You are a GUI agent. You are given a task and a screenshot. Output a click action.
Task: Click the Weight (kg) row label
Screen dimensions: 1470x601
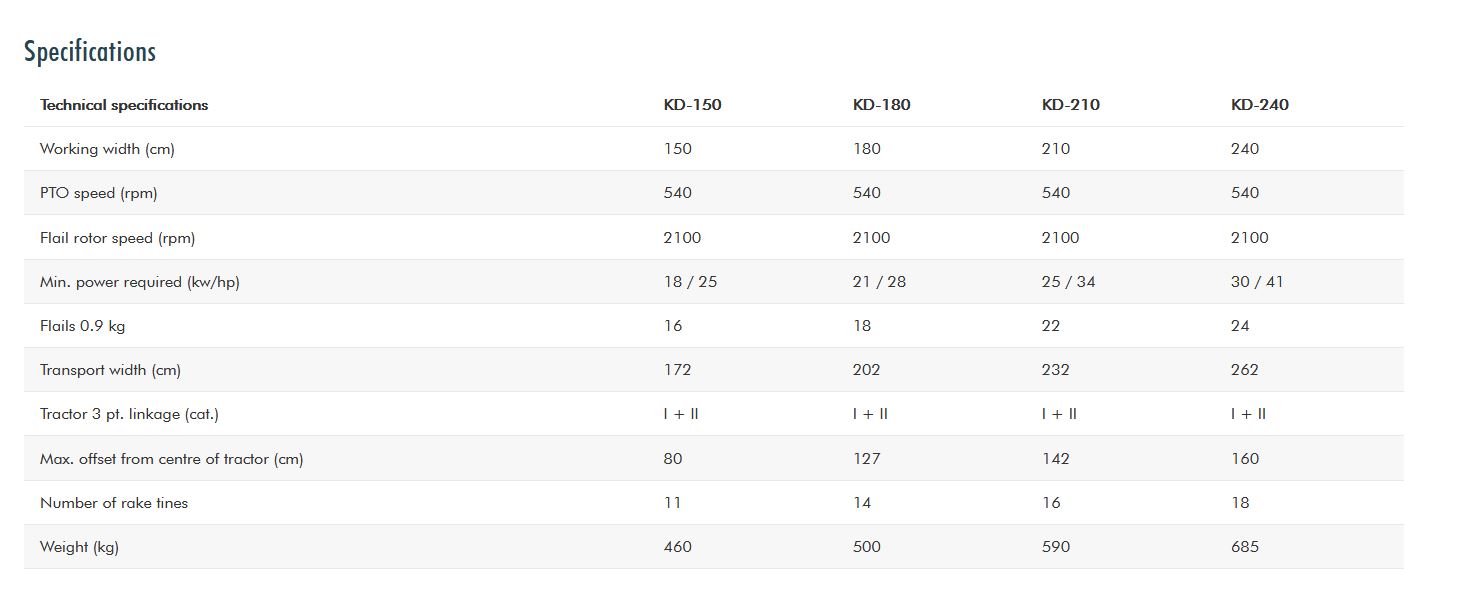pos(79,547)
